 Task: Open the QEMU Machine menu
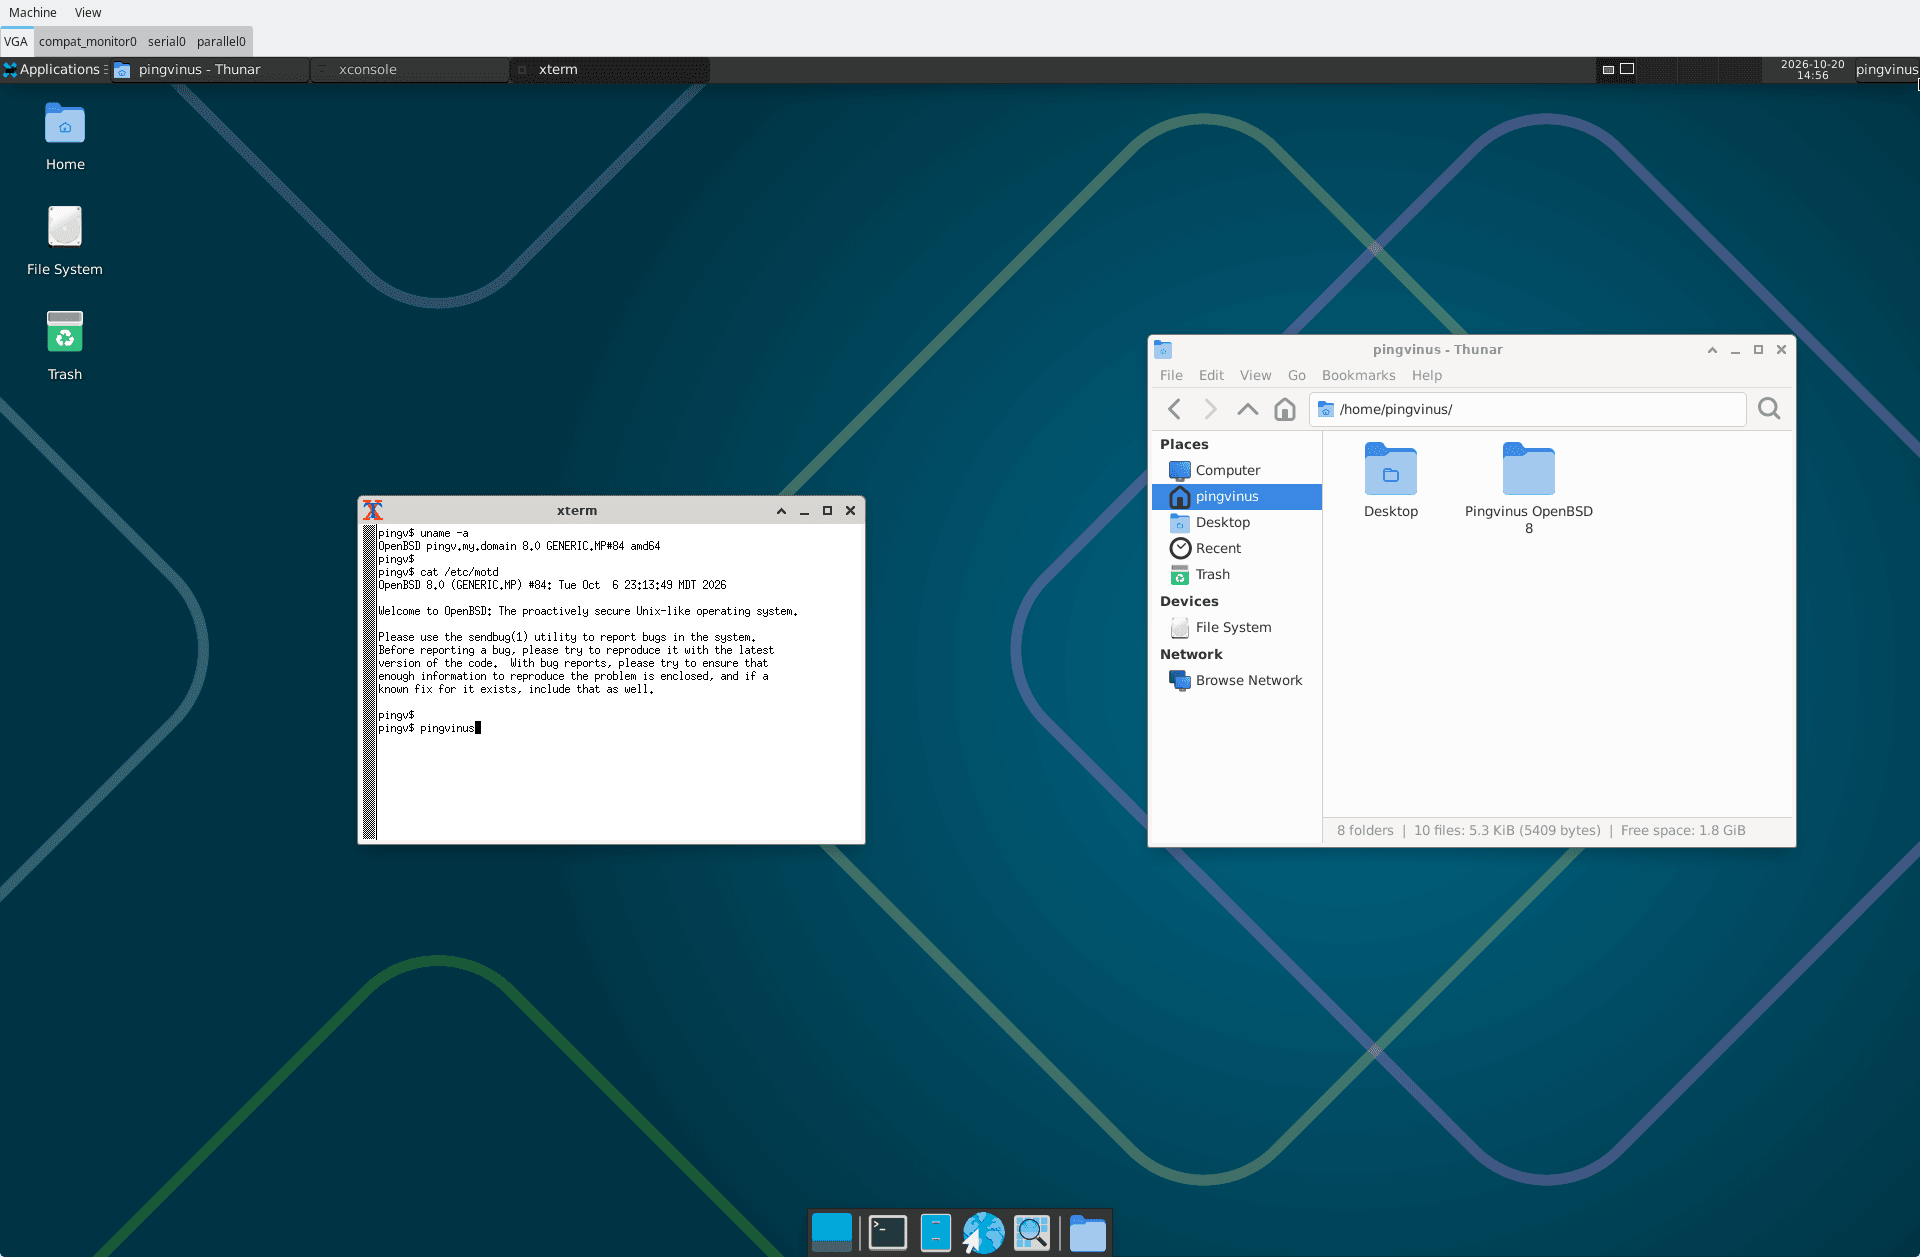coord(33,13)
